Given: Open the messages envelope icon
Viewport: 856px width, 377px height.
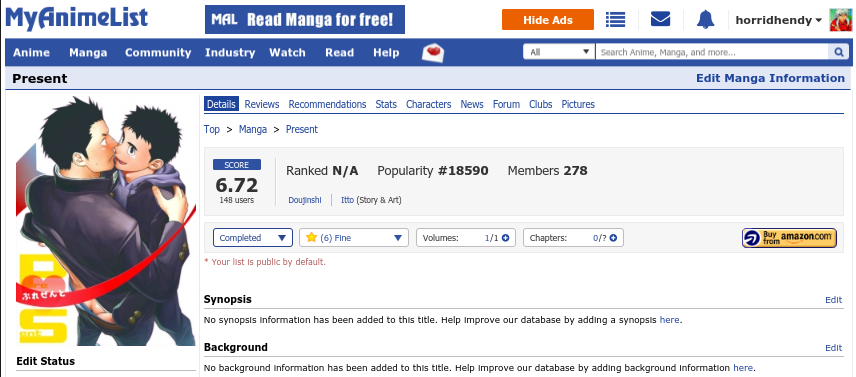Looking at the screenshot, I should [660, 20].
